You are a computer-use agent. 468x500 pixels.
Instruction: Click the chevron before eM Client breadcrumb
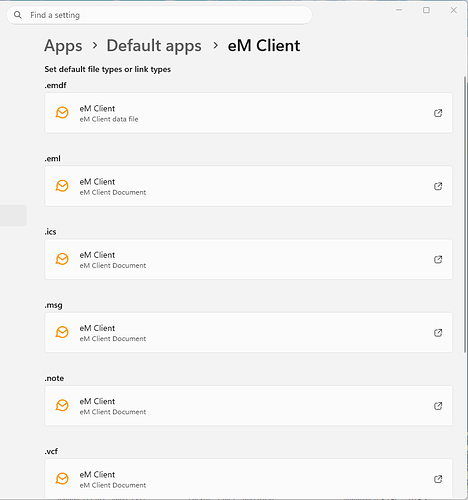tap(215, 45)
